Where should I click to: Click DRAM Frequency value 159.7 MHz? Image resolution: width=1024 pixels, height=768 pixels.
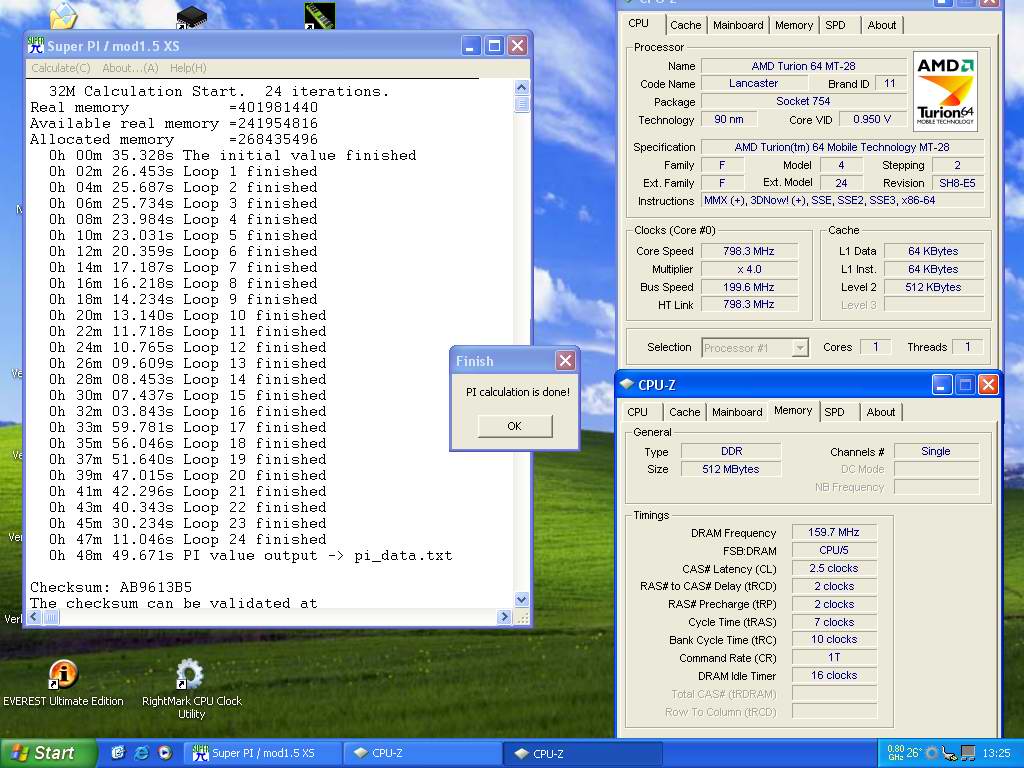coord(833,532)
